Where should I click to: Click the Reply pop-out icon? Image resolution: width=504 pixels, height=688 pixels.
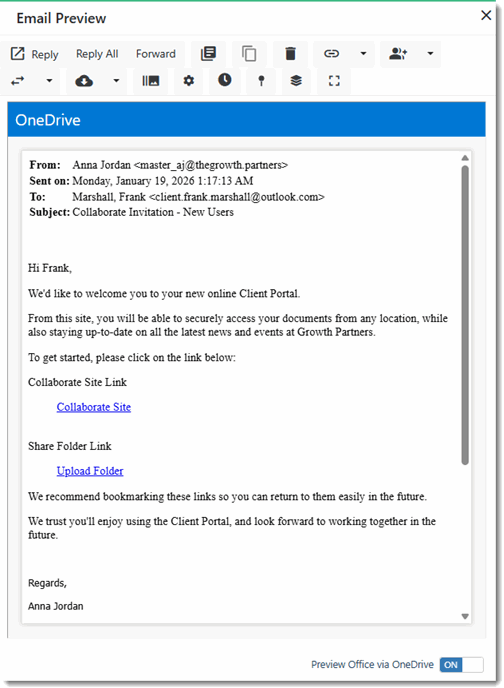coord(18,54)
